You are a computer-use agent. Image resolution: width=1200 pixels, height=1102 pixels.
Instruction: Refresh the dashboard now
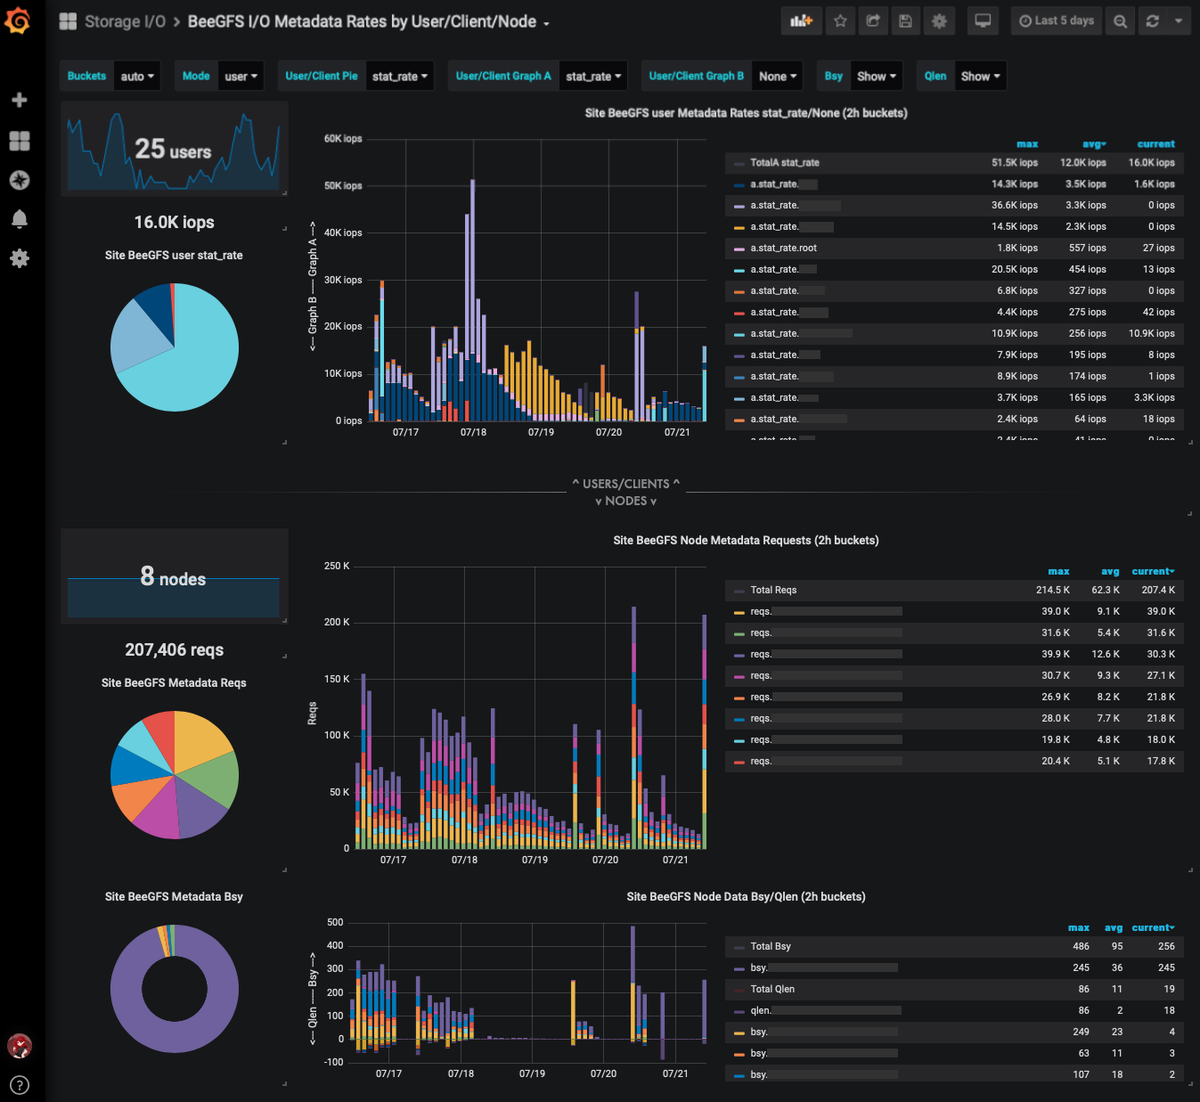click(x=1152, y=21)
